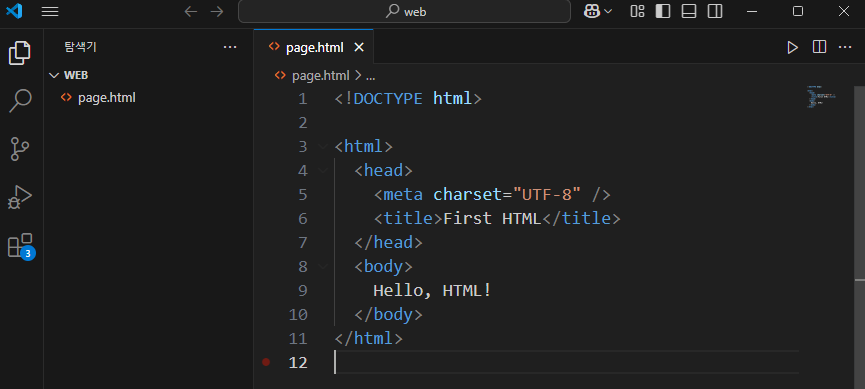Click the 'web' command center search box
Screen dimensions: 865x389
click(x=404, y=11)
